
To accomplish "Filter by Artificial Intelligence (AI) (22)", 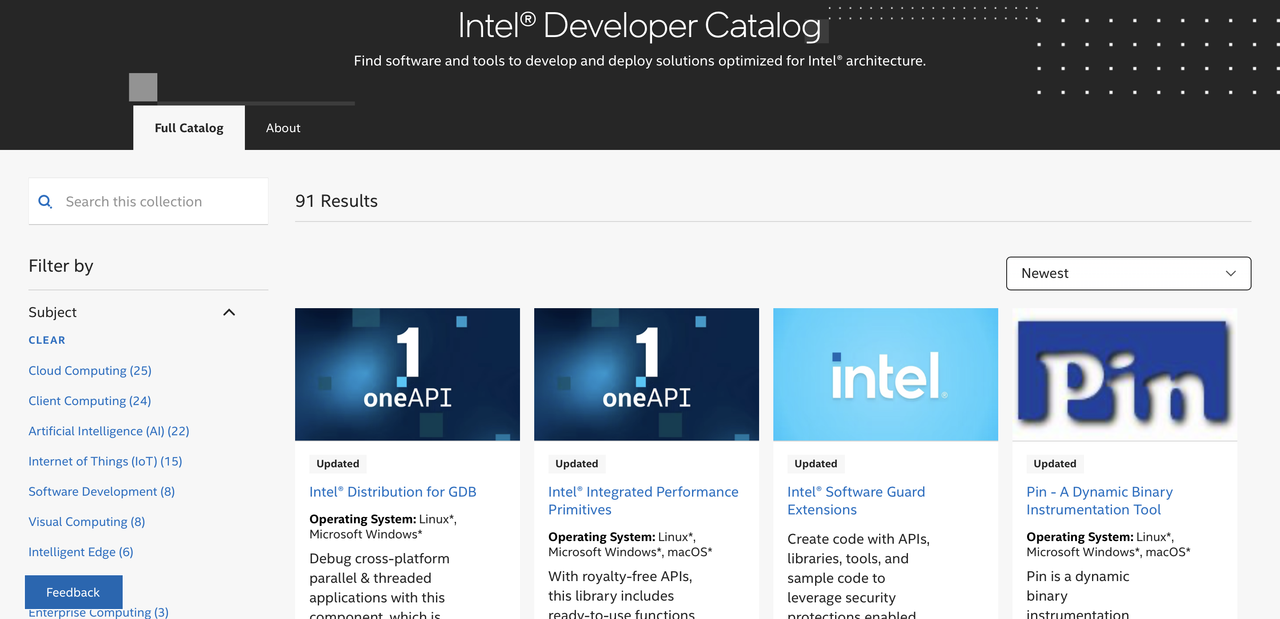I will tap(109, 431).
